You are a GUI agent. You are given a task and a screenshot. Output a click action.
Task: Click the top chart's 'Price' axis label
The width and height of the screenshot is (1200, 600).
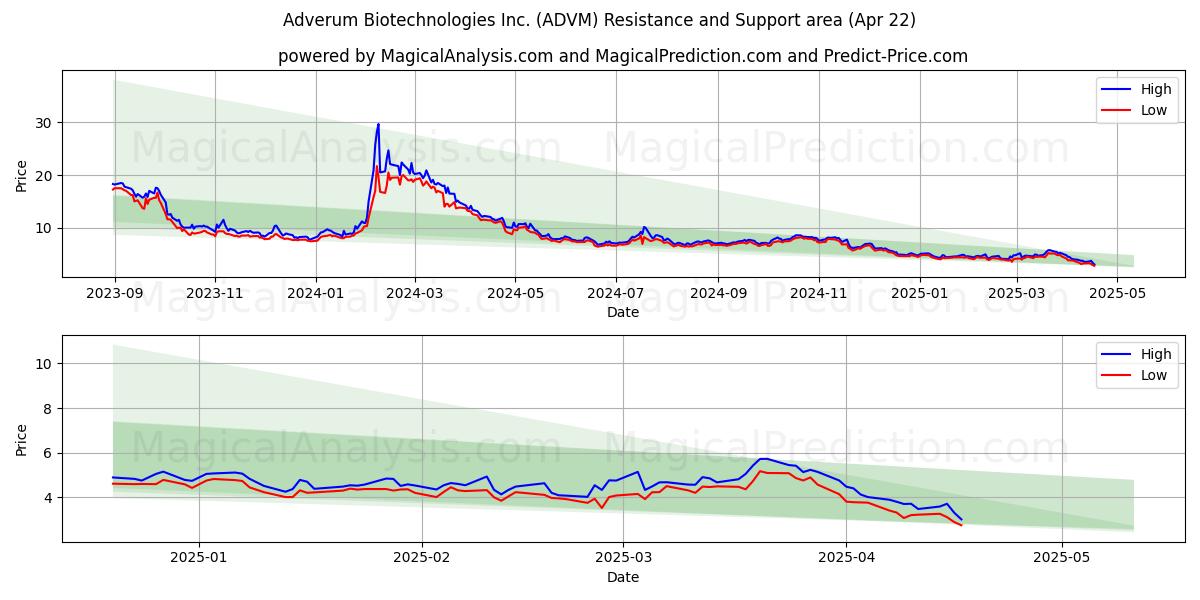pyautogui.click(x=22, y=174)
